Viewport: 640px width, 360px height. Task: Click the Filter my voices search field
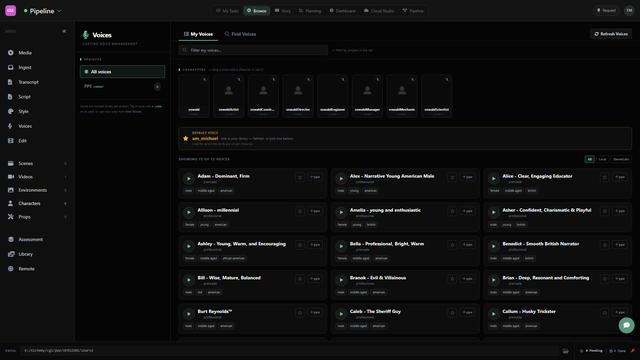pos(253,50)
